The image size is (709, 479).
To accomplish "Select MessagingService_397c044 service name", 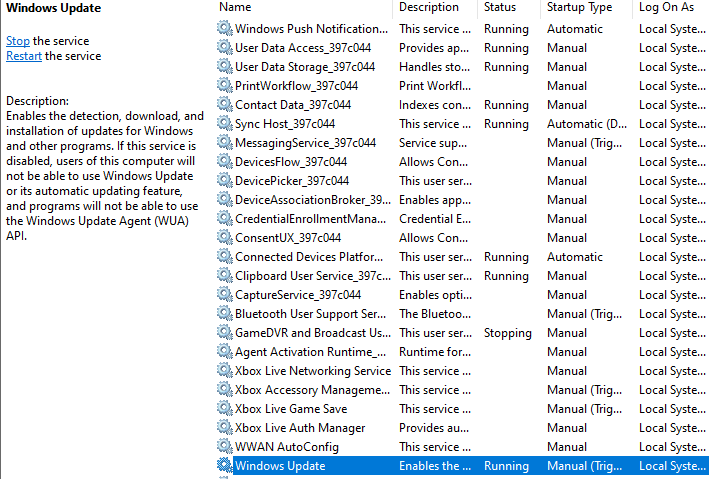I will [305, 143].
